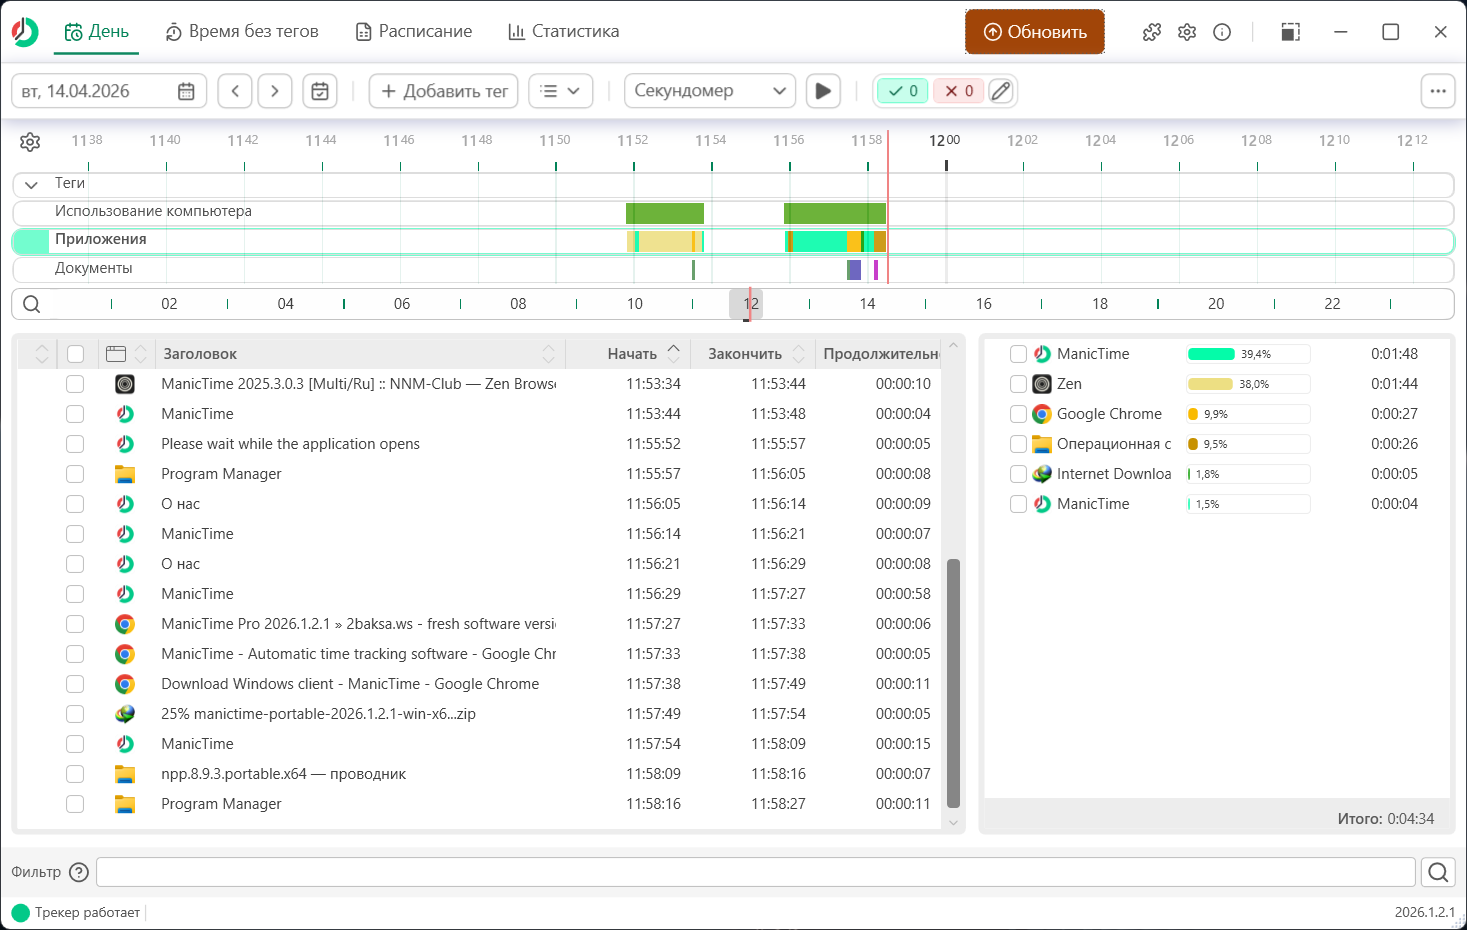Viewport: 1467px width, 930px height.
Task: Open timeline settings gear beside the time ruler
Action: coord(30,142)
